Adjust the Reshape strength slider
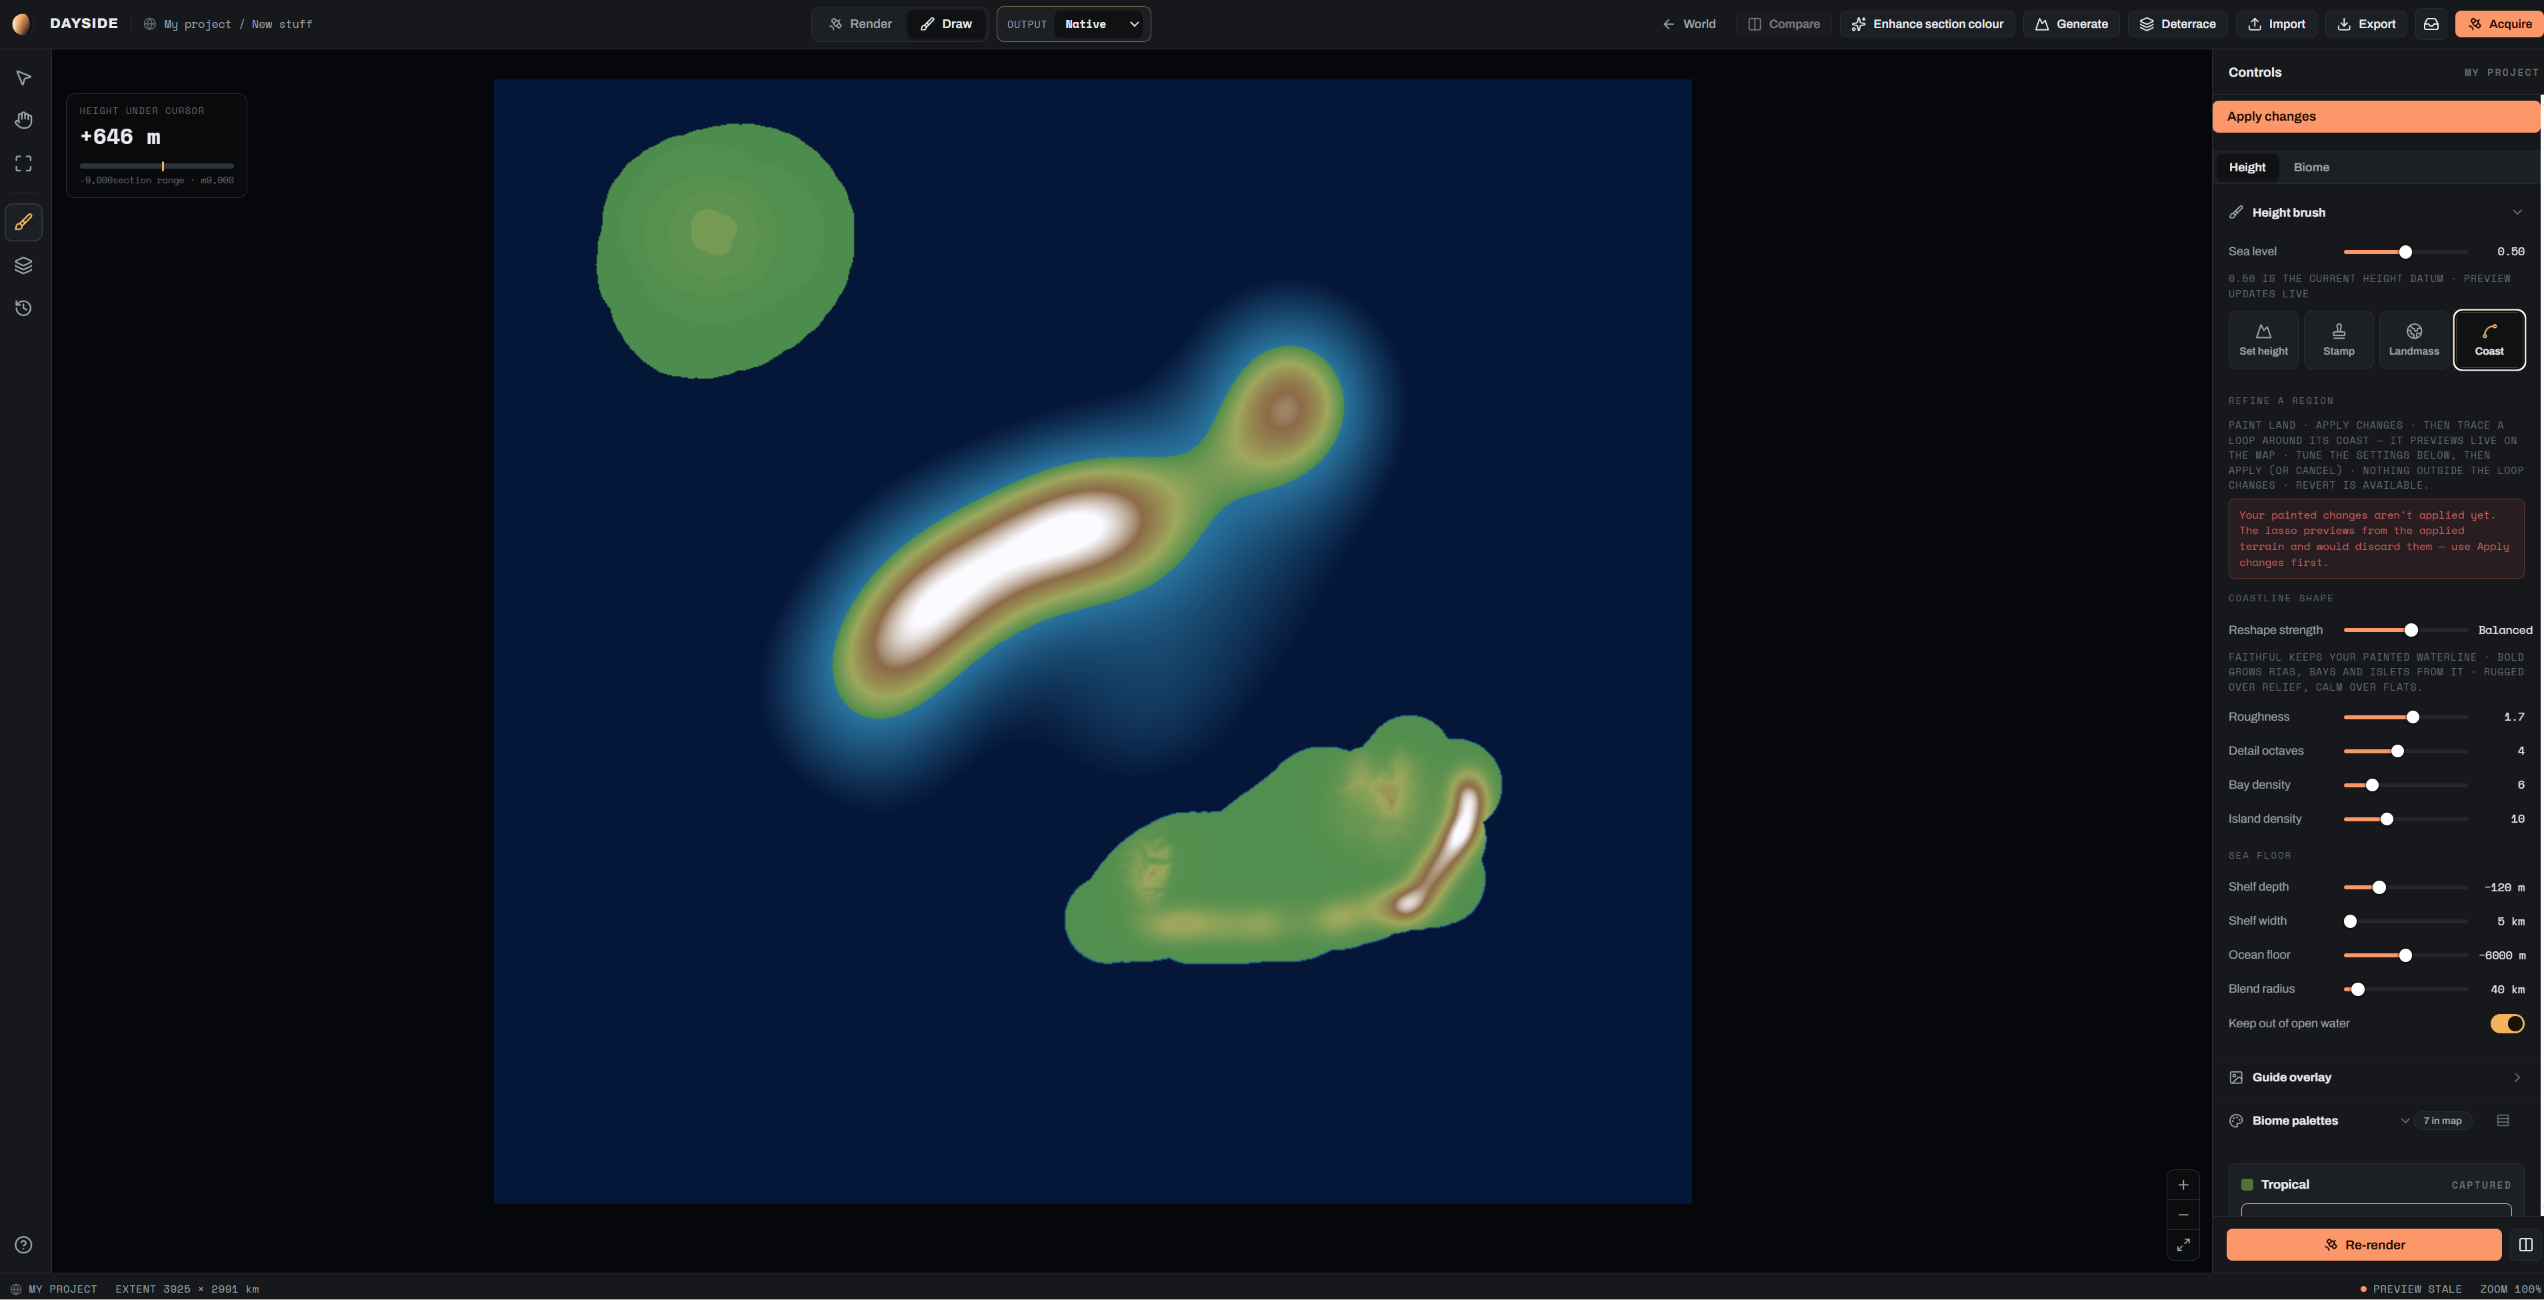 coord(2405,630)
